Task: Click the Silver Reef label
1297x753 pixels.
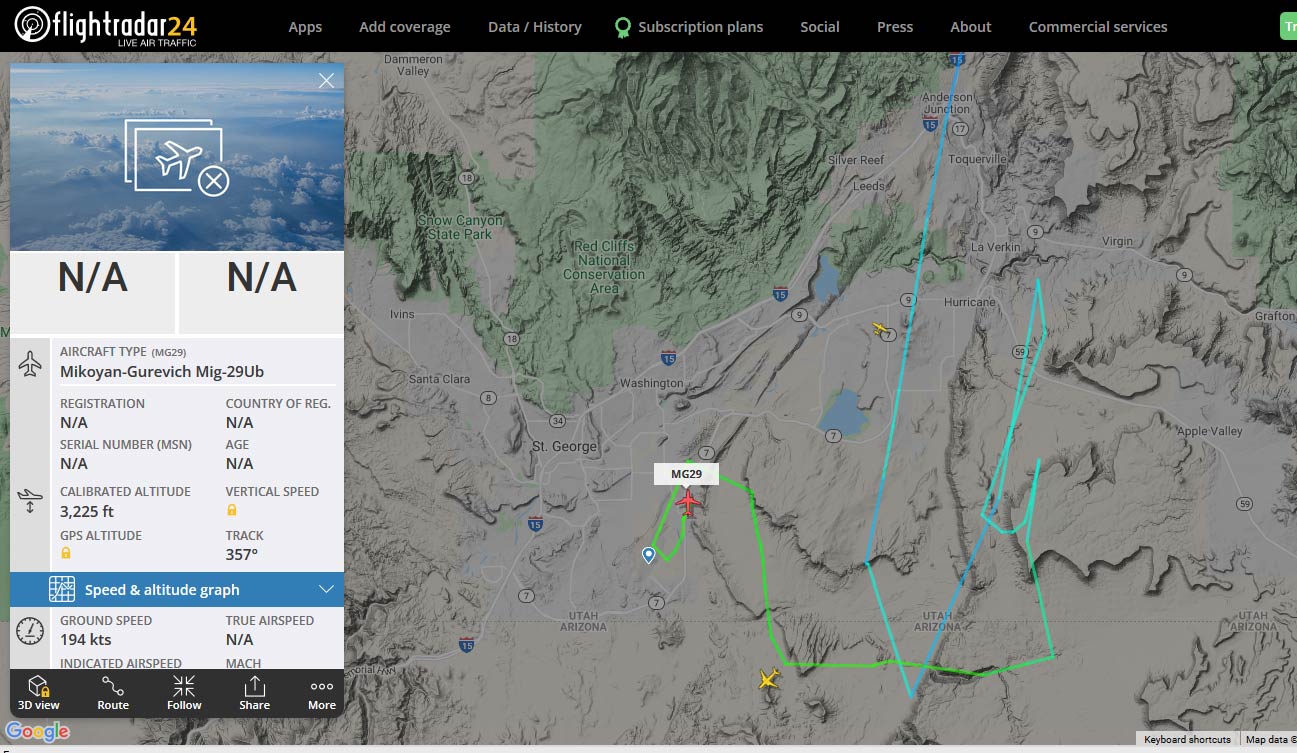Action: (x=856, y=160)
